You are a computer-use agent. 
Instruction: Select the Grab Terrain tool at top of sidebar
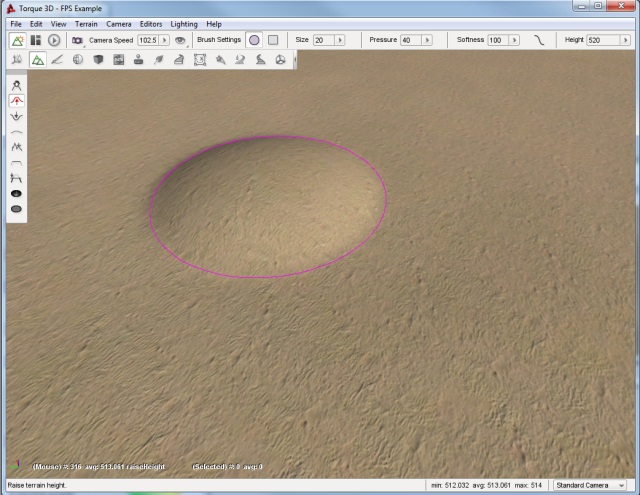pyautogui.click(x=17, y=86)
